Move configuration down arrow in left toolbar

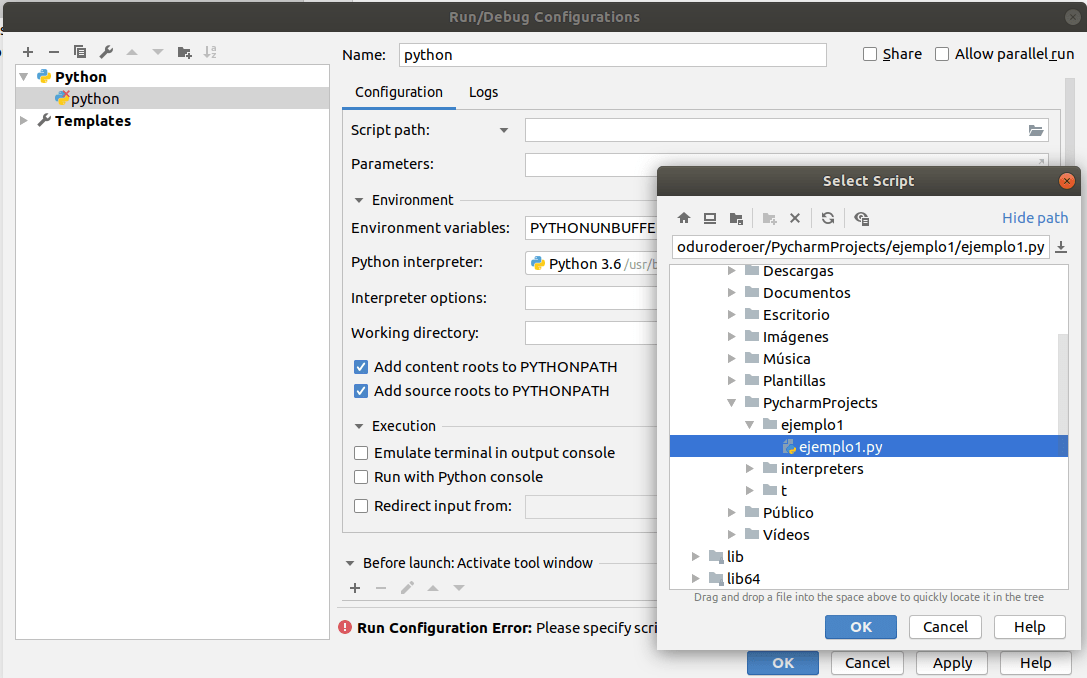click(x=158, y=52)
